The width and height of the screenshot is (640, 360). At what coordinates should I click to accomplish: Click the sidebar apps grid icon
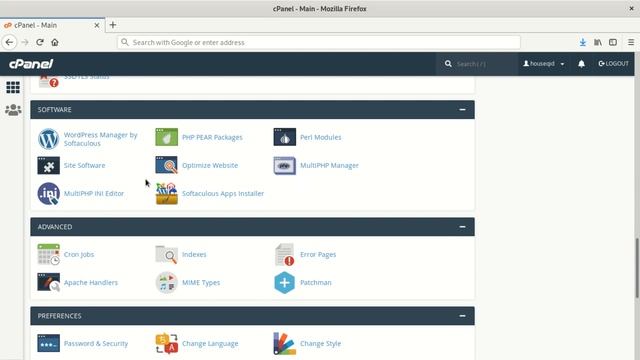(13, 87)
